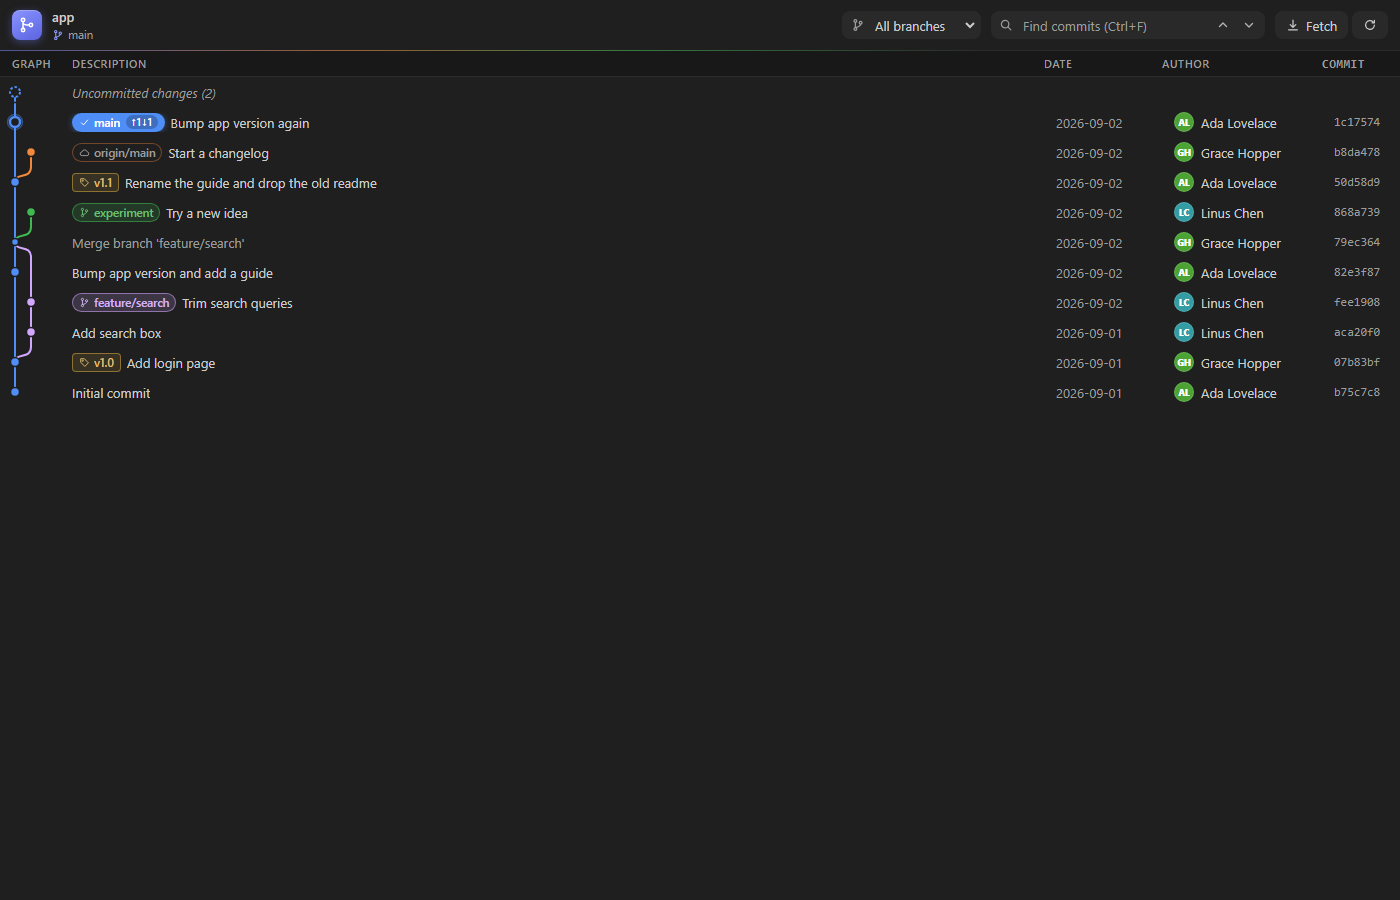Click the green experiment graph node

click(x=31, y=212)
